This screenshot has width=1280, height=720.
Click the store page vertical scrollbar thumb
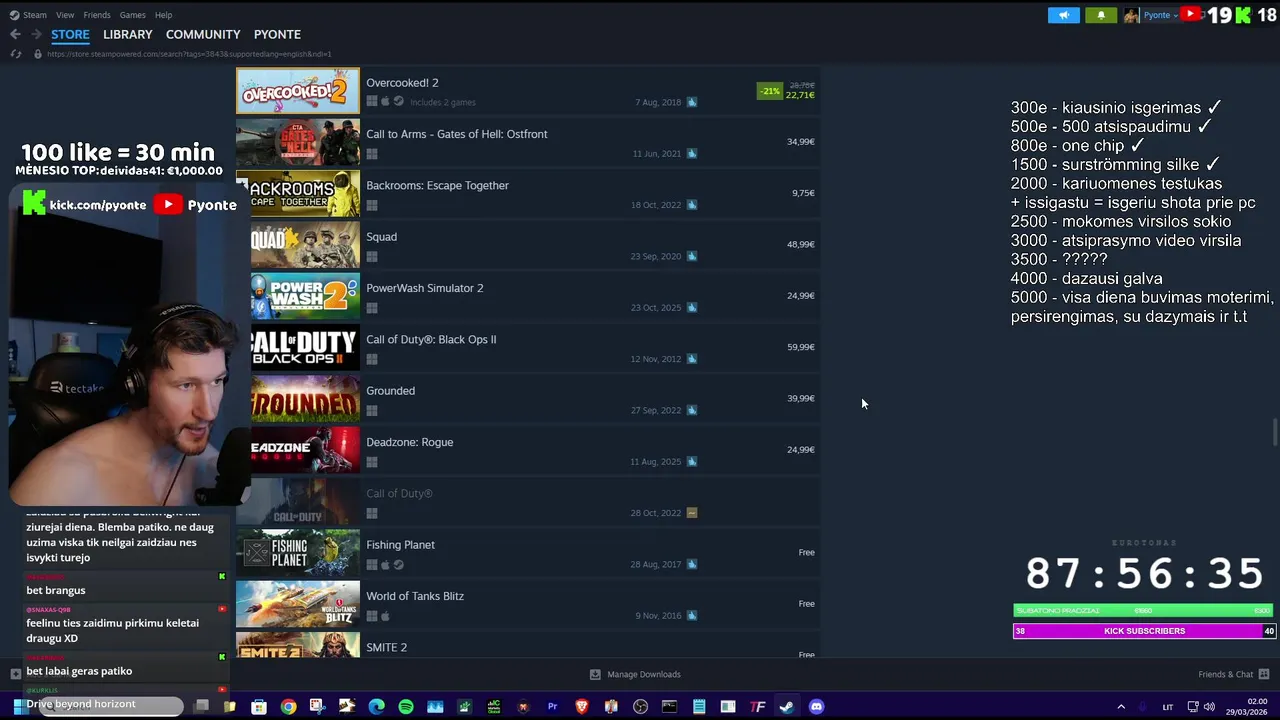click(x=1275, y=432)
